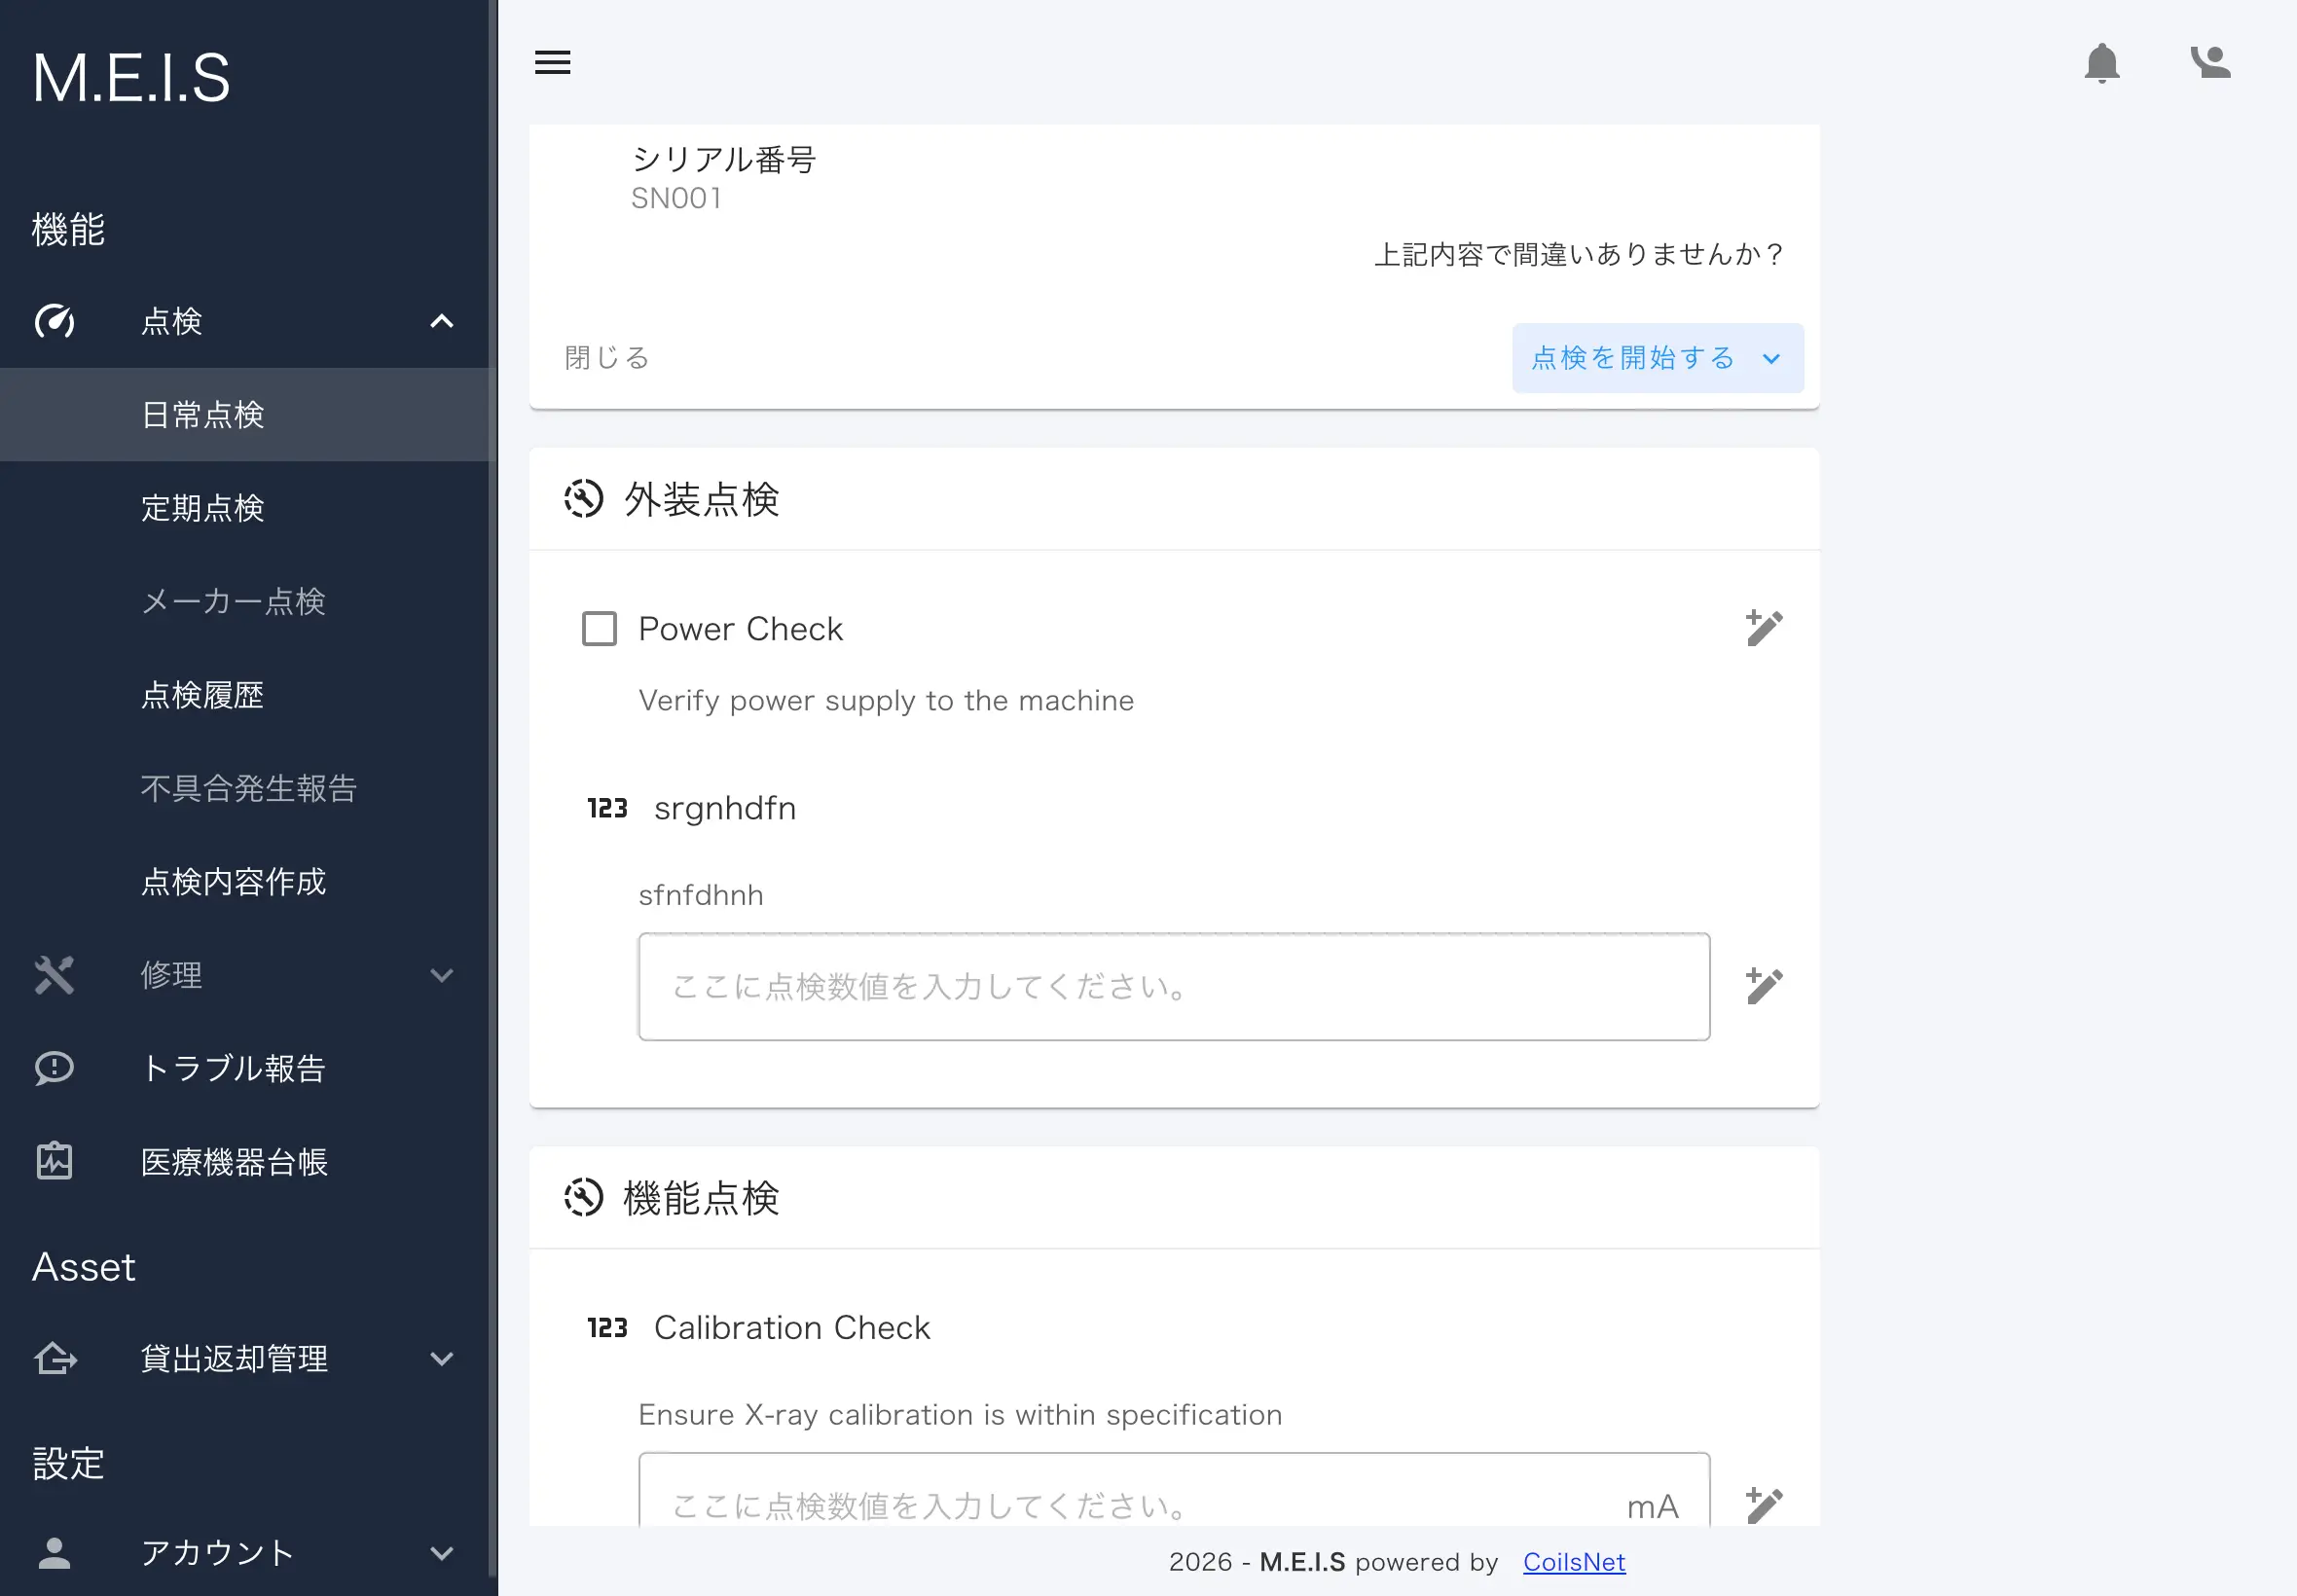Open the notifications bell
Viewport: 2297px width, 1596px height.
[x=2102, y=62]
